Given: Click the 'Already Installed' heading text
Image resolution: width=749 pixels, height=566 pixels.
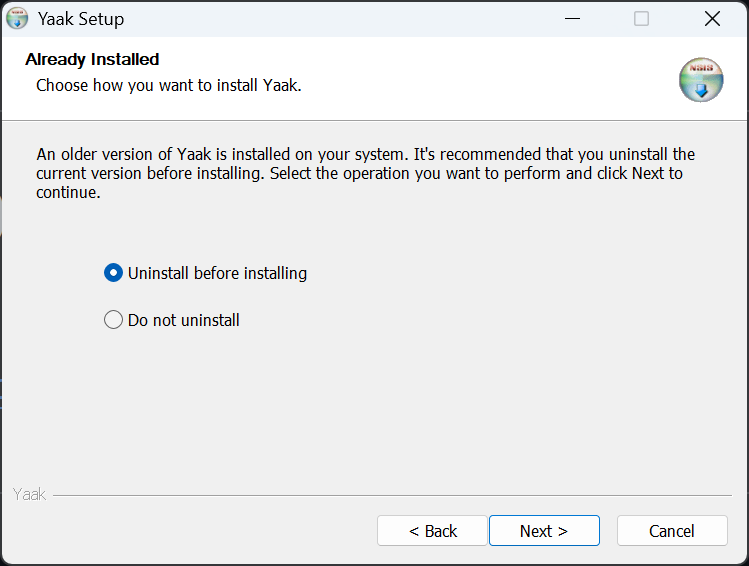Looking at the screenshot, I should click(92, 59).
